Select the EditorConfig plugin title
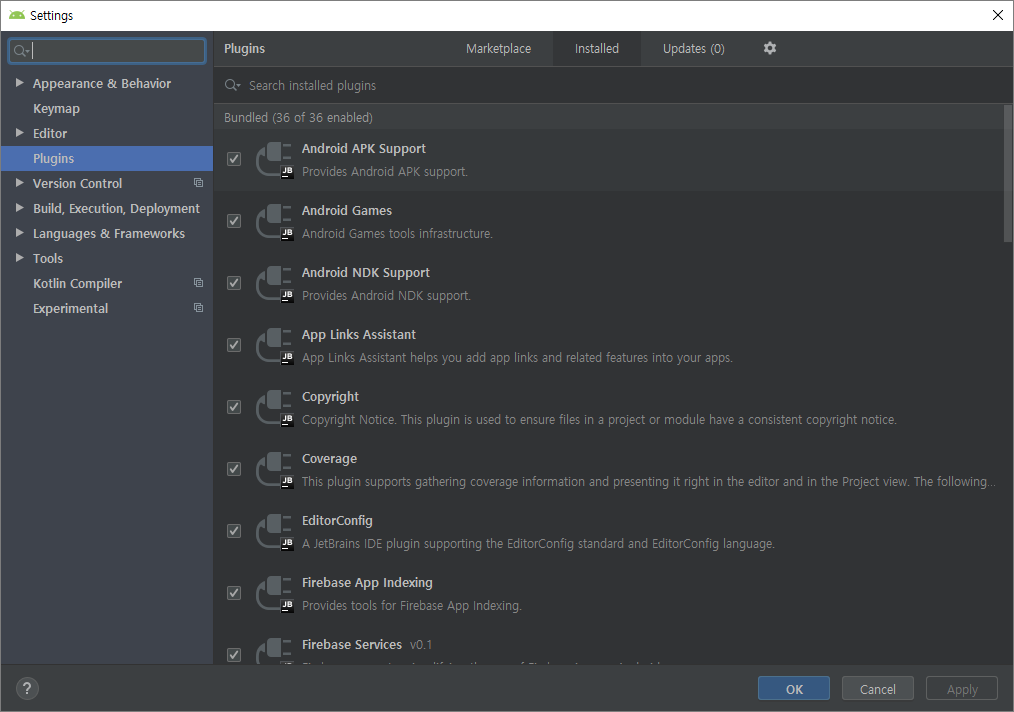Viewport: 1014px width, 712px height. (337, 521)
